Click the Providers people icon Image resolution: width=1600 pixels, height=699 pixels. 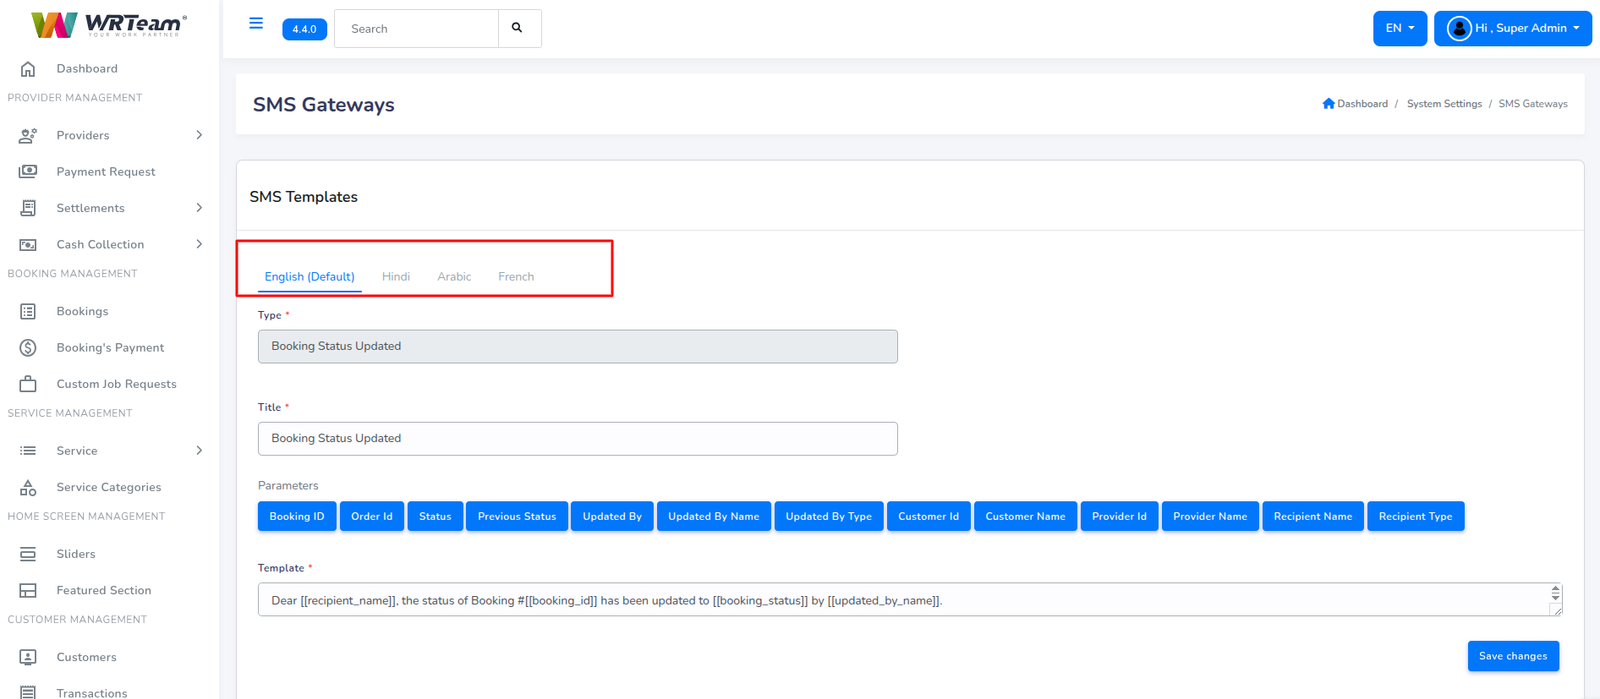tap(28, 135)
